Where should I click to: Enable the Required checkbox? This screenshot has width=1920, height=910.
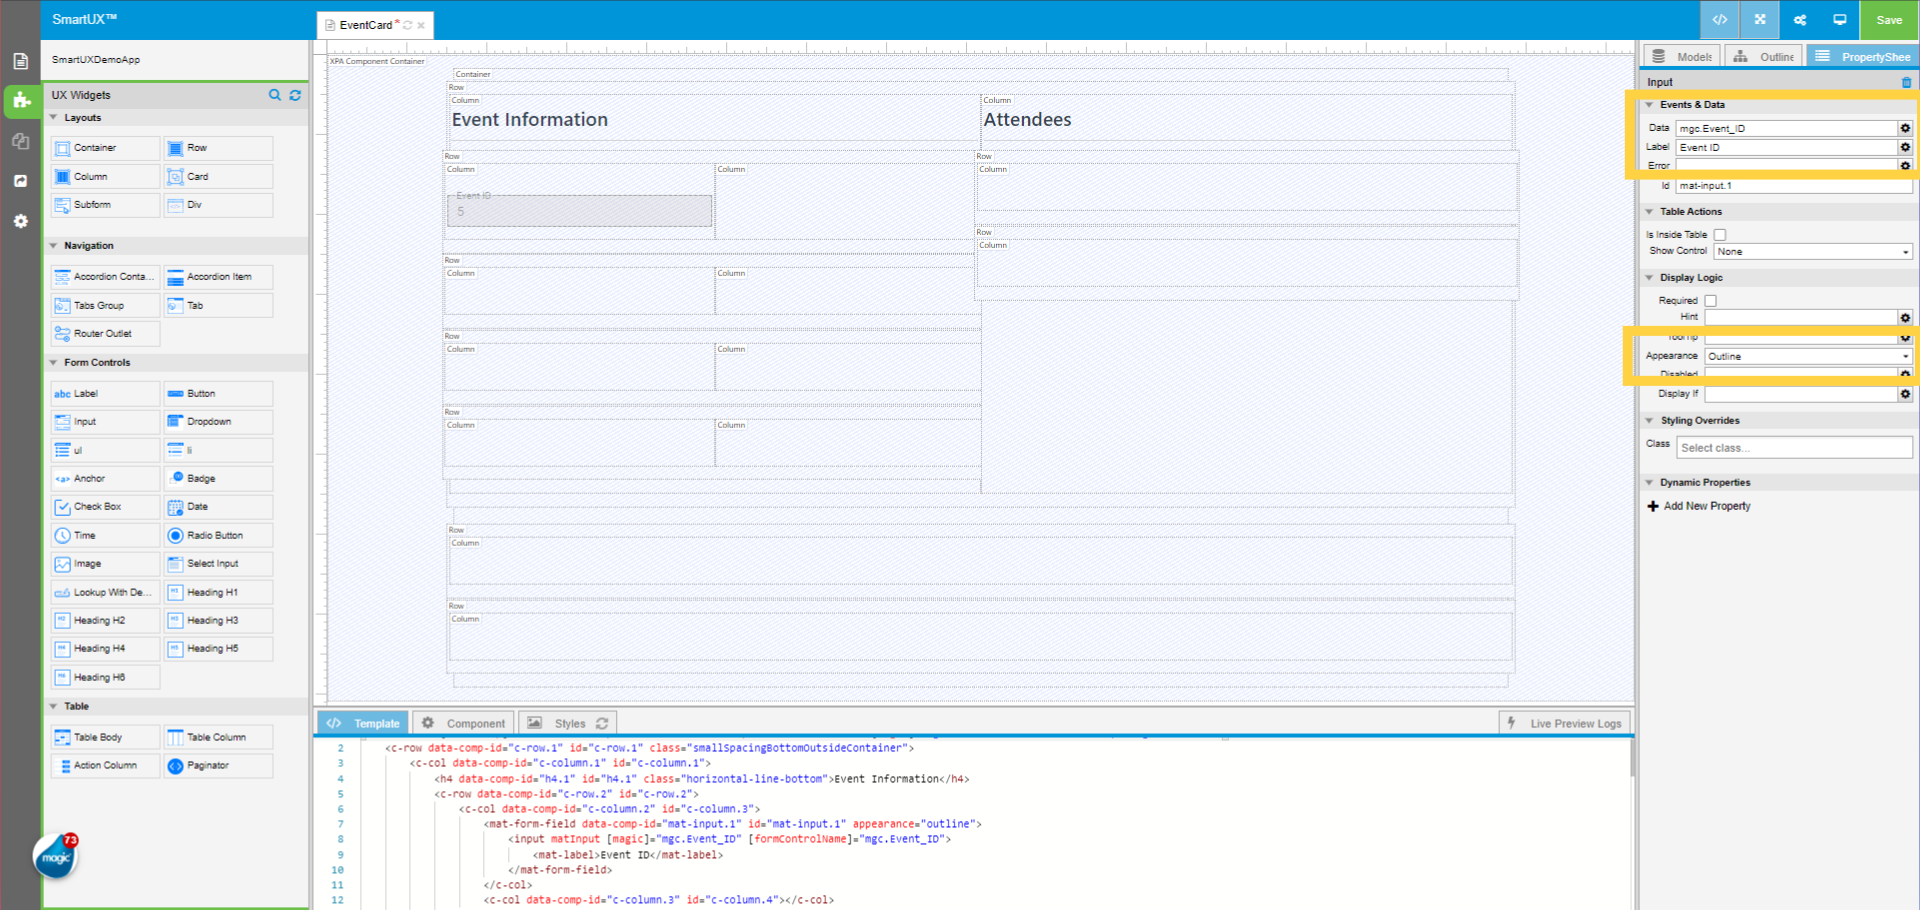[1710, 300]
